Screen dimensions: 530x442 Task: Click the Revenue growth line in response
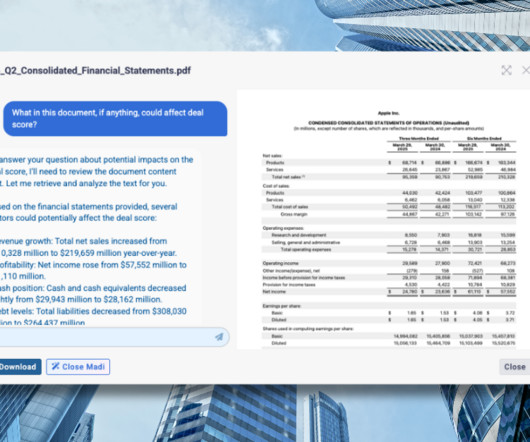(x=89, y=247)
